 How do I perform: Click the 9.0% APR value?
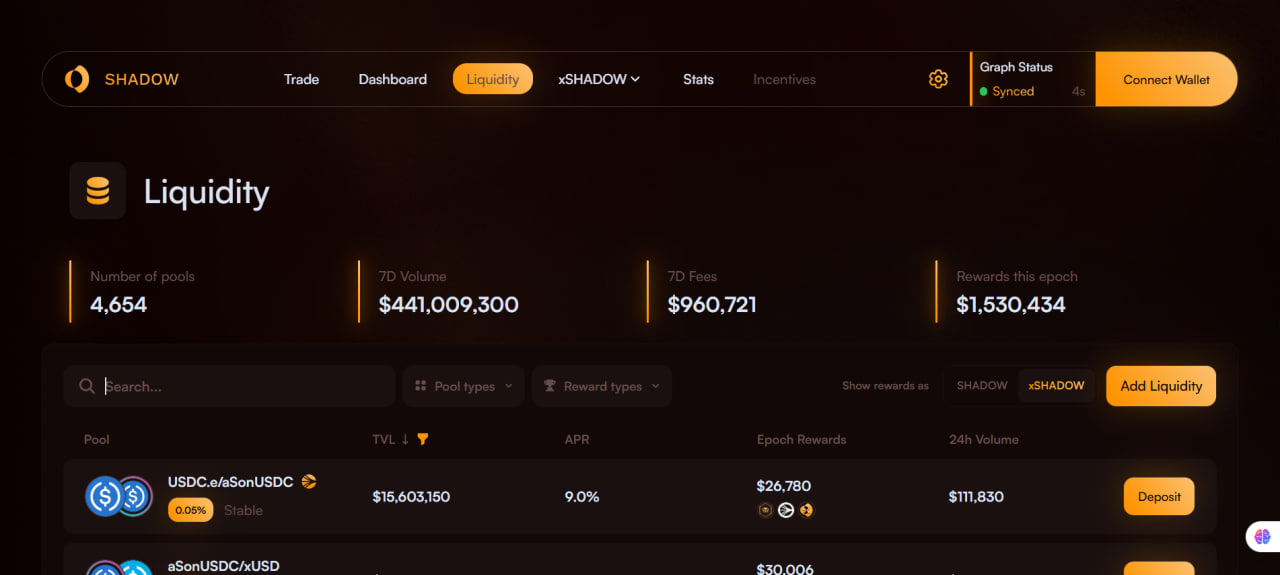click(x=582, y=496)
